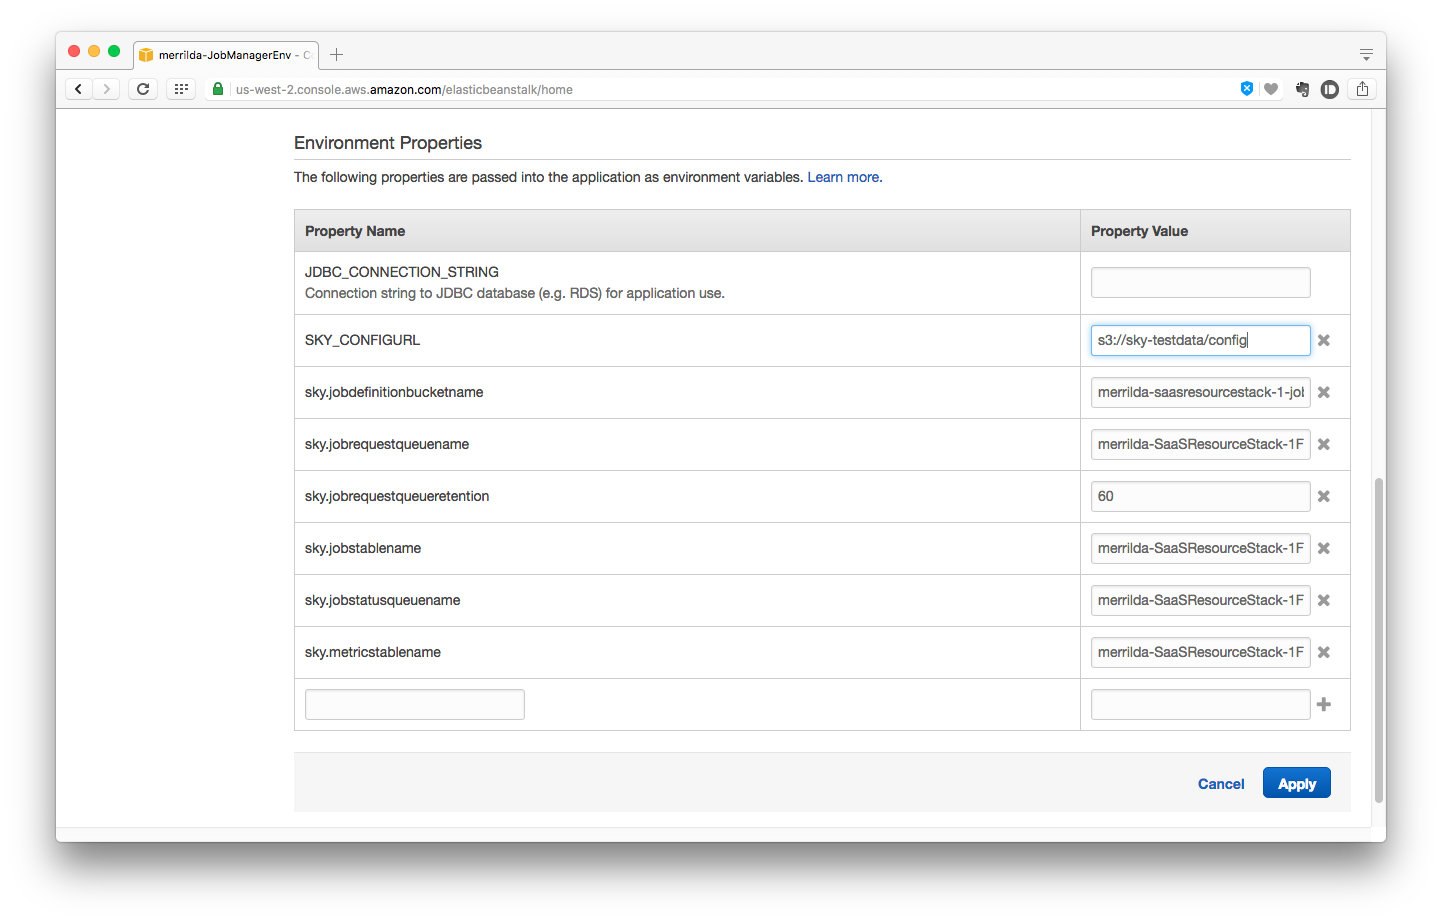
Task: Open the tab list menu icon
Action: [x=1366, y=55]
